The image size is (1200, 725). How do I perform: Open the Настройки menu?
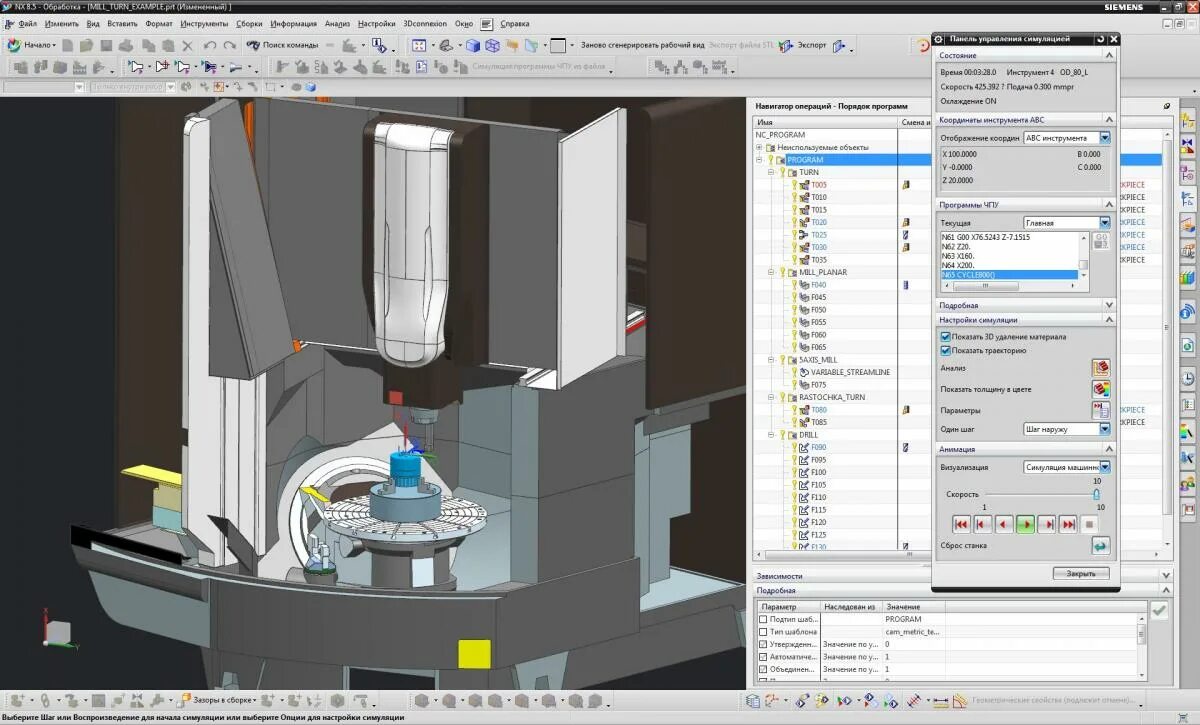pyautogui.click(x=376, y=22)
